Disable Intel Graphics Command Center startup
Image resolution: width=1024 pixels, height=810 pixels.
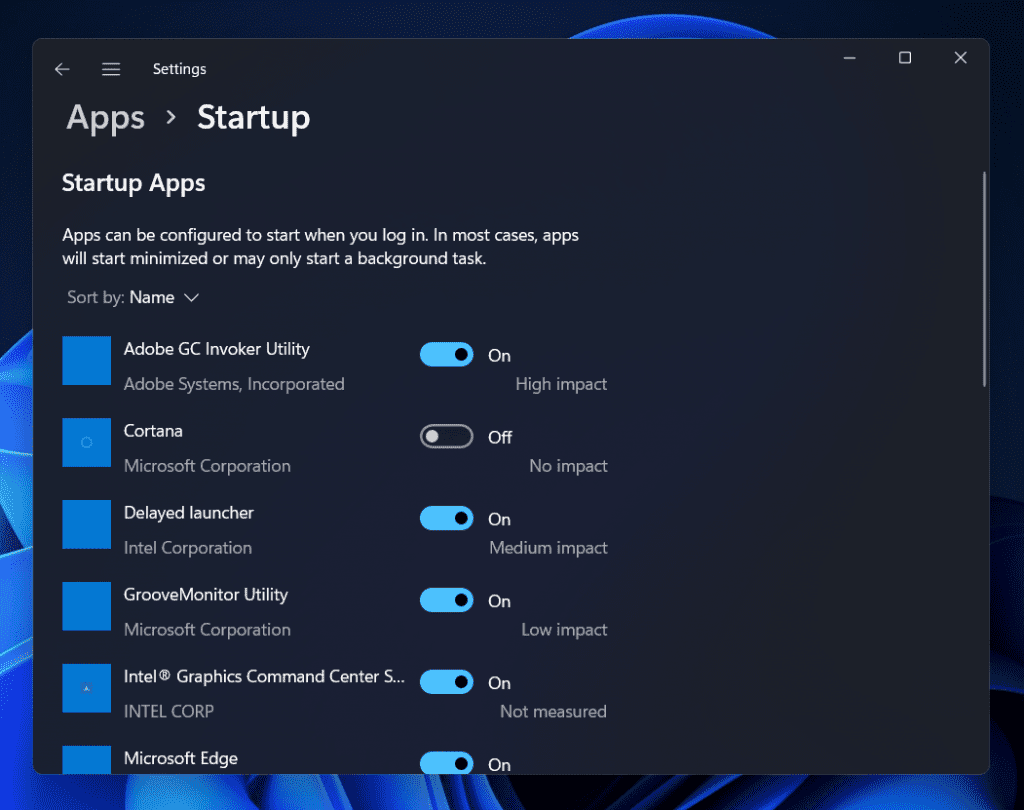446,682
